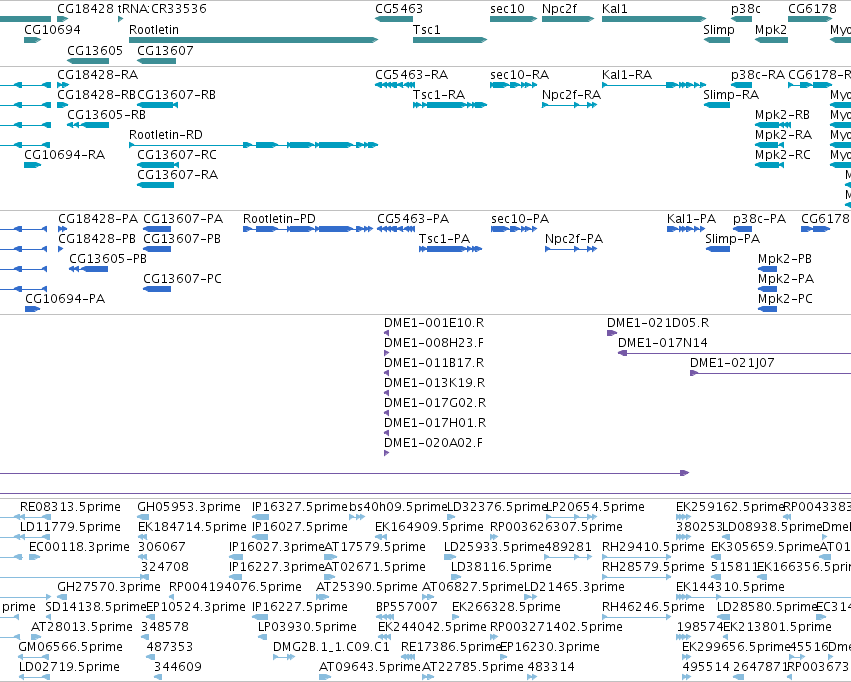Click the DME1-020A02.F marker arrow

[x=386, y=454]
